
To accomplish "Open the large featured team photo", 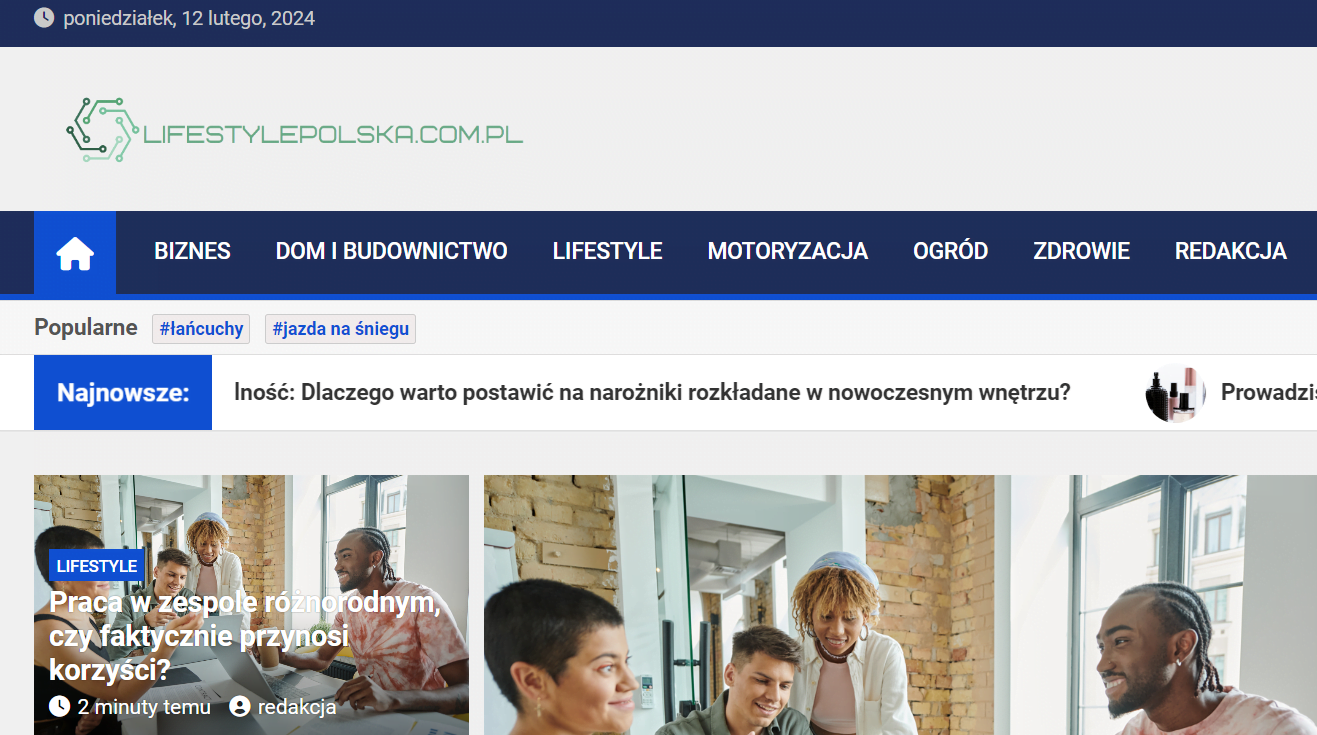I will [x=900, y=605].
